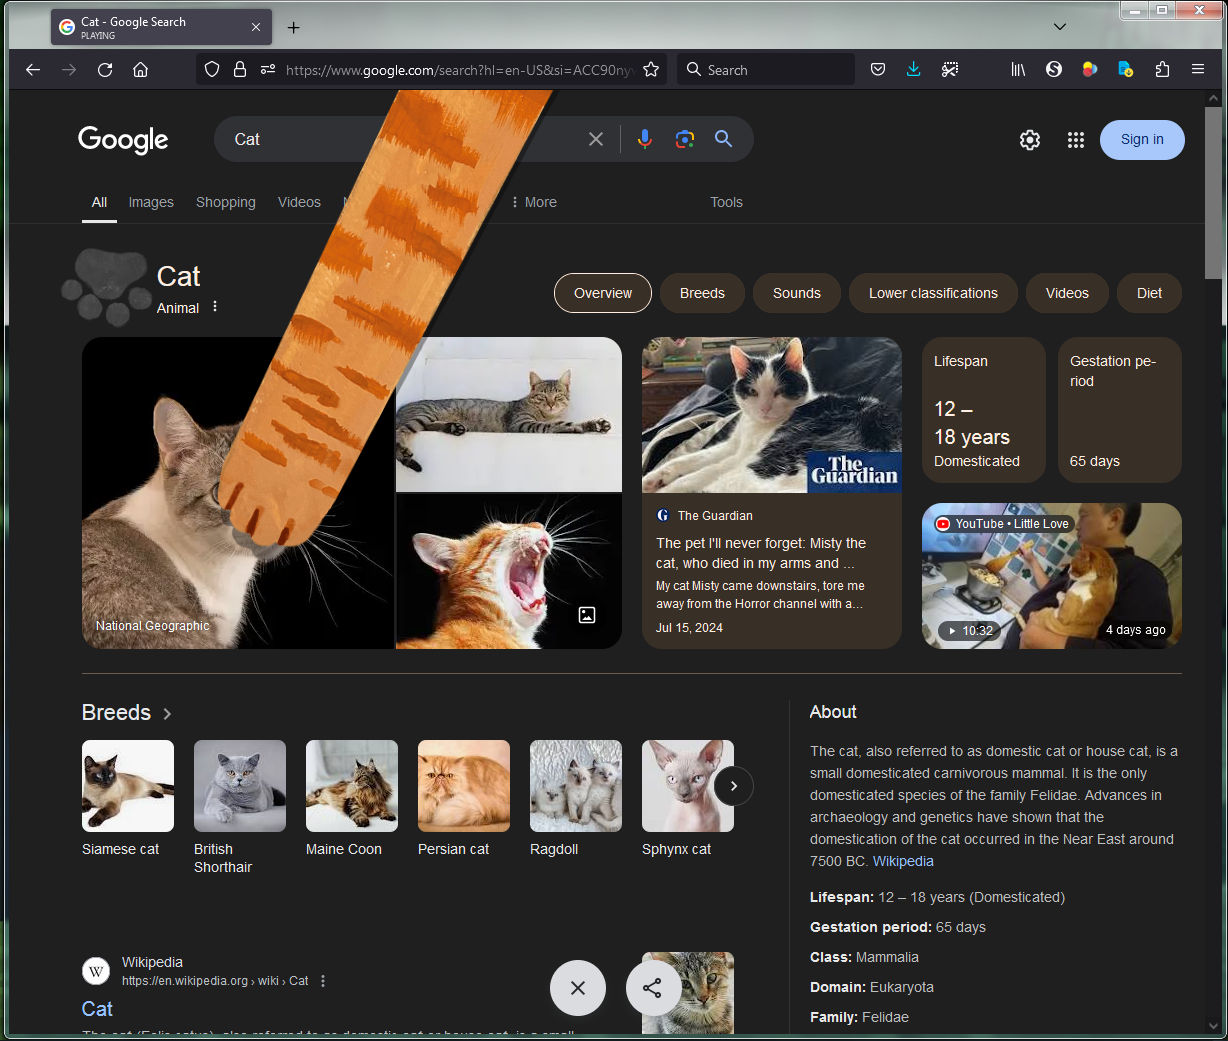
Task: Open the Library toolbar icon
Action: click(x=1018, y=70)
